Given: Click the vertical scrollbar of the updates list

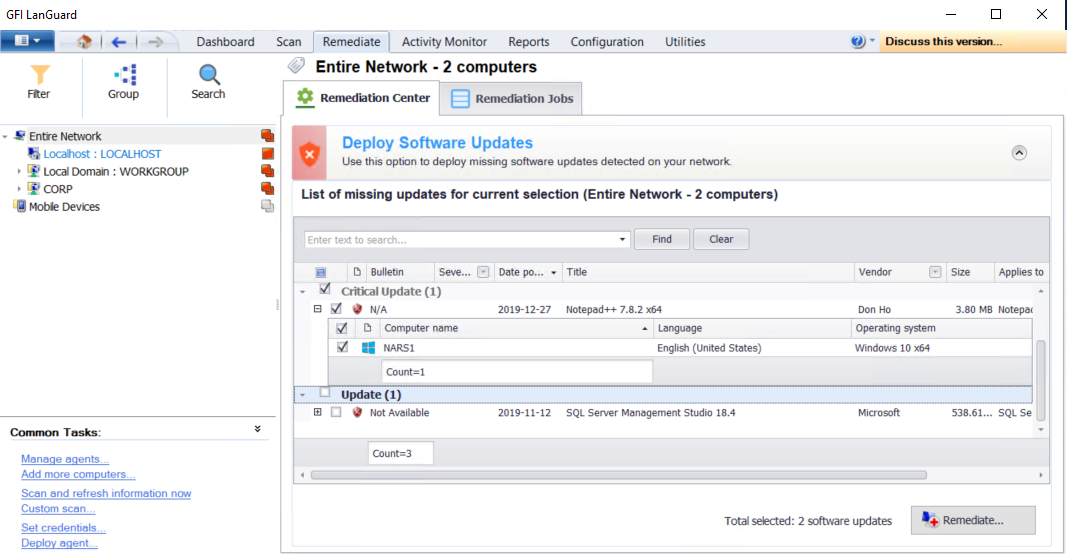Looking at the screenshot, I should pos(1040,378).
